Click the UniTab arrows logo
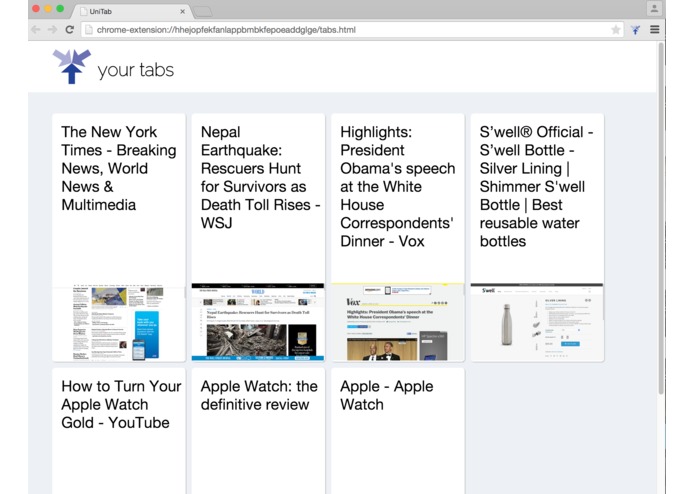The width and height of the screenshot is (695, 494). coord(71,66)
